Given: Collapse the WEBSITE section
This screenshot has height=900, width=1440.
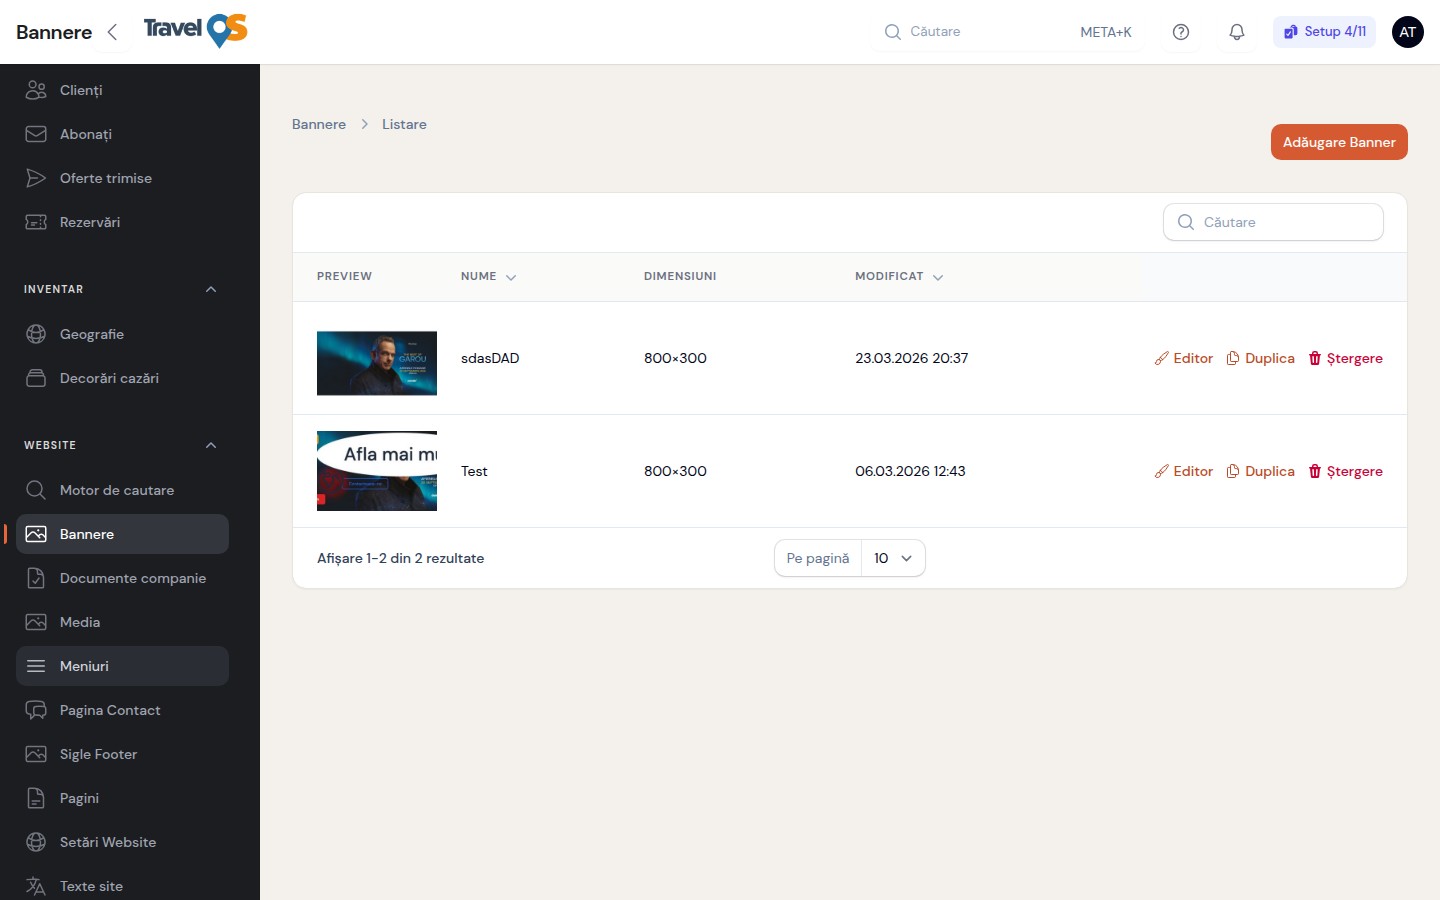Looking at the screenshot, I should click(211, 445).
